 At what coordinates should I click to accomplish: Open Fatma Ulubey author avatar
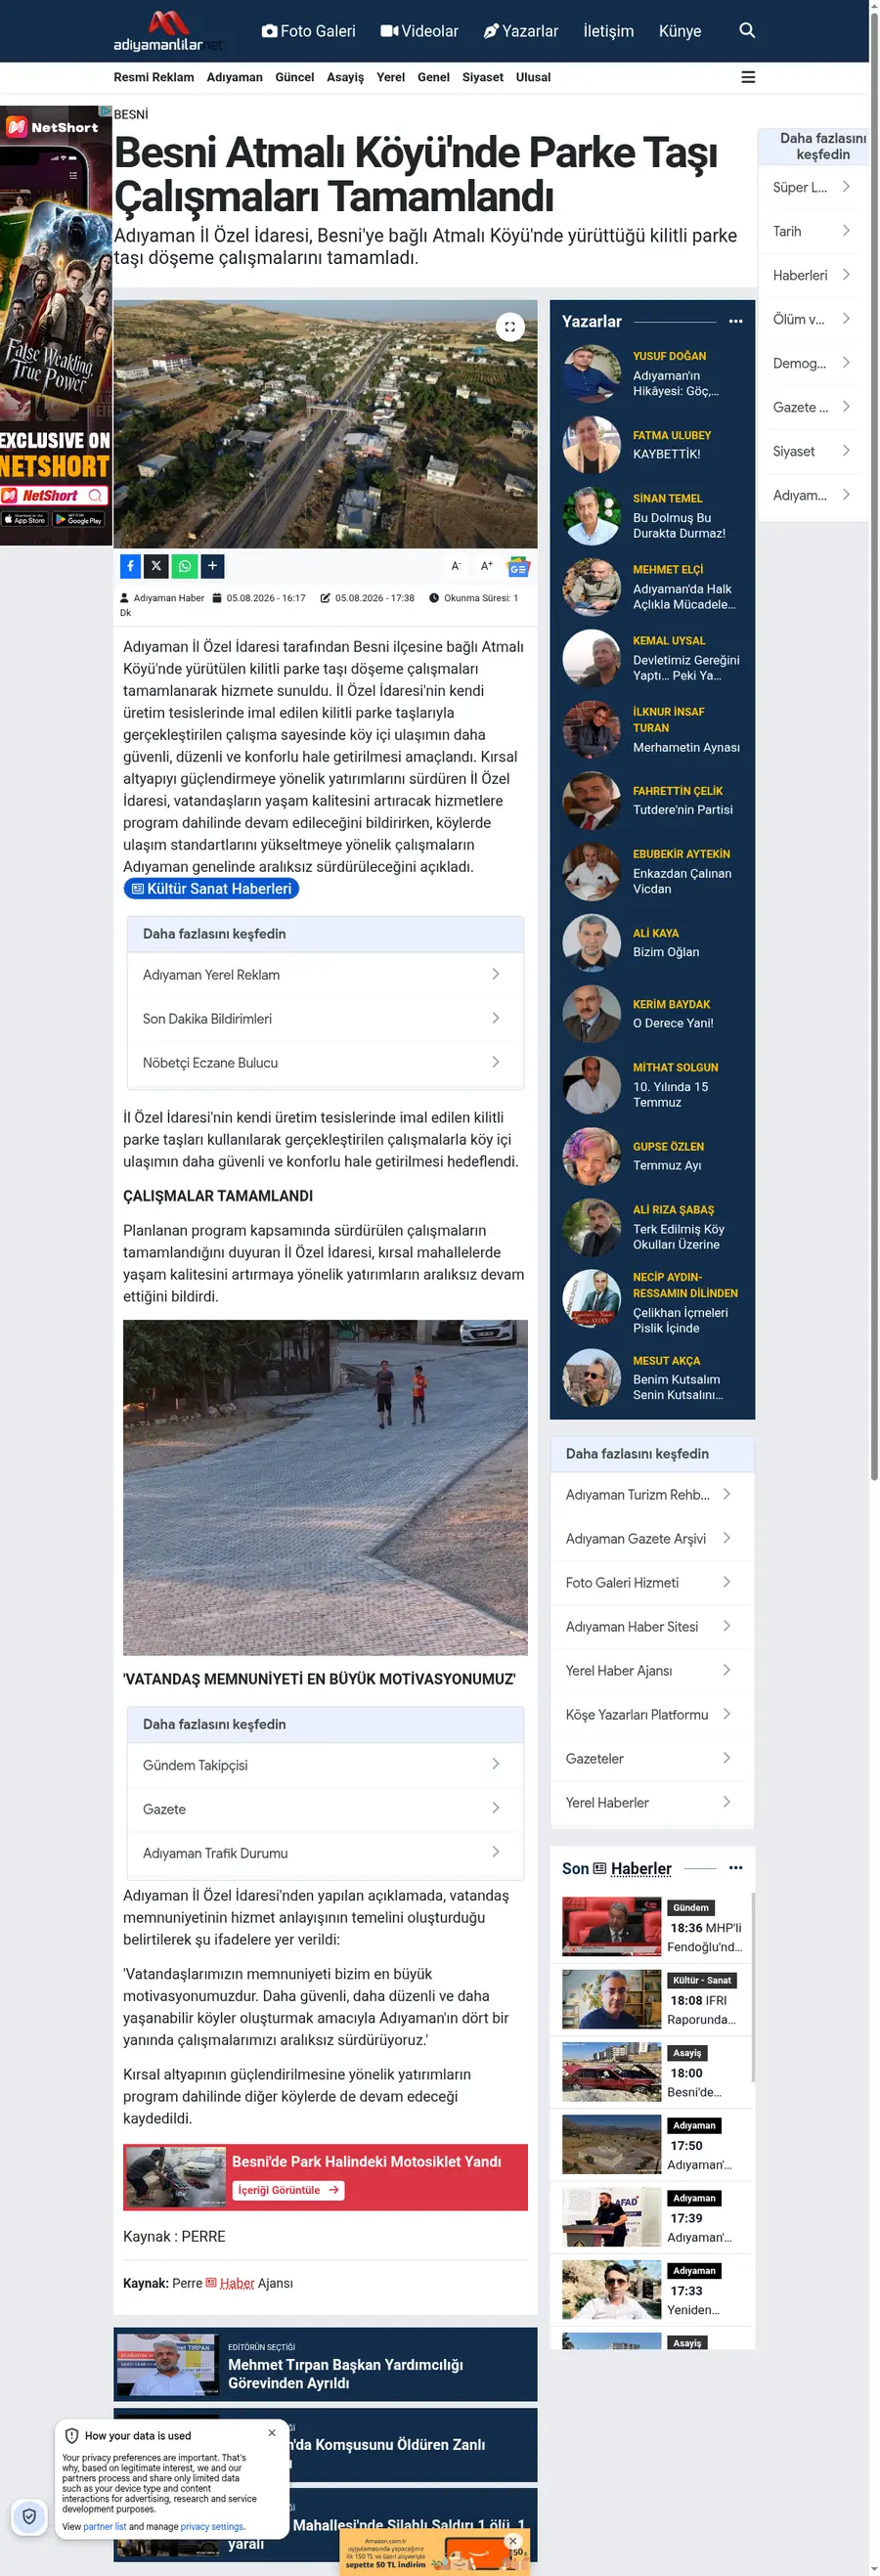tap(591, 444)
